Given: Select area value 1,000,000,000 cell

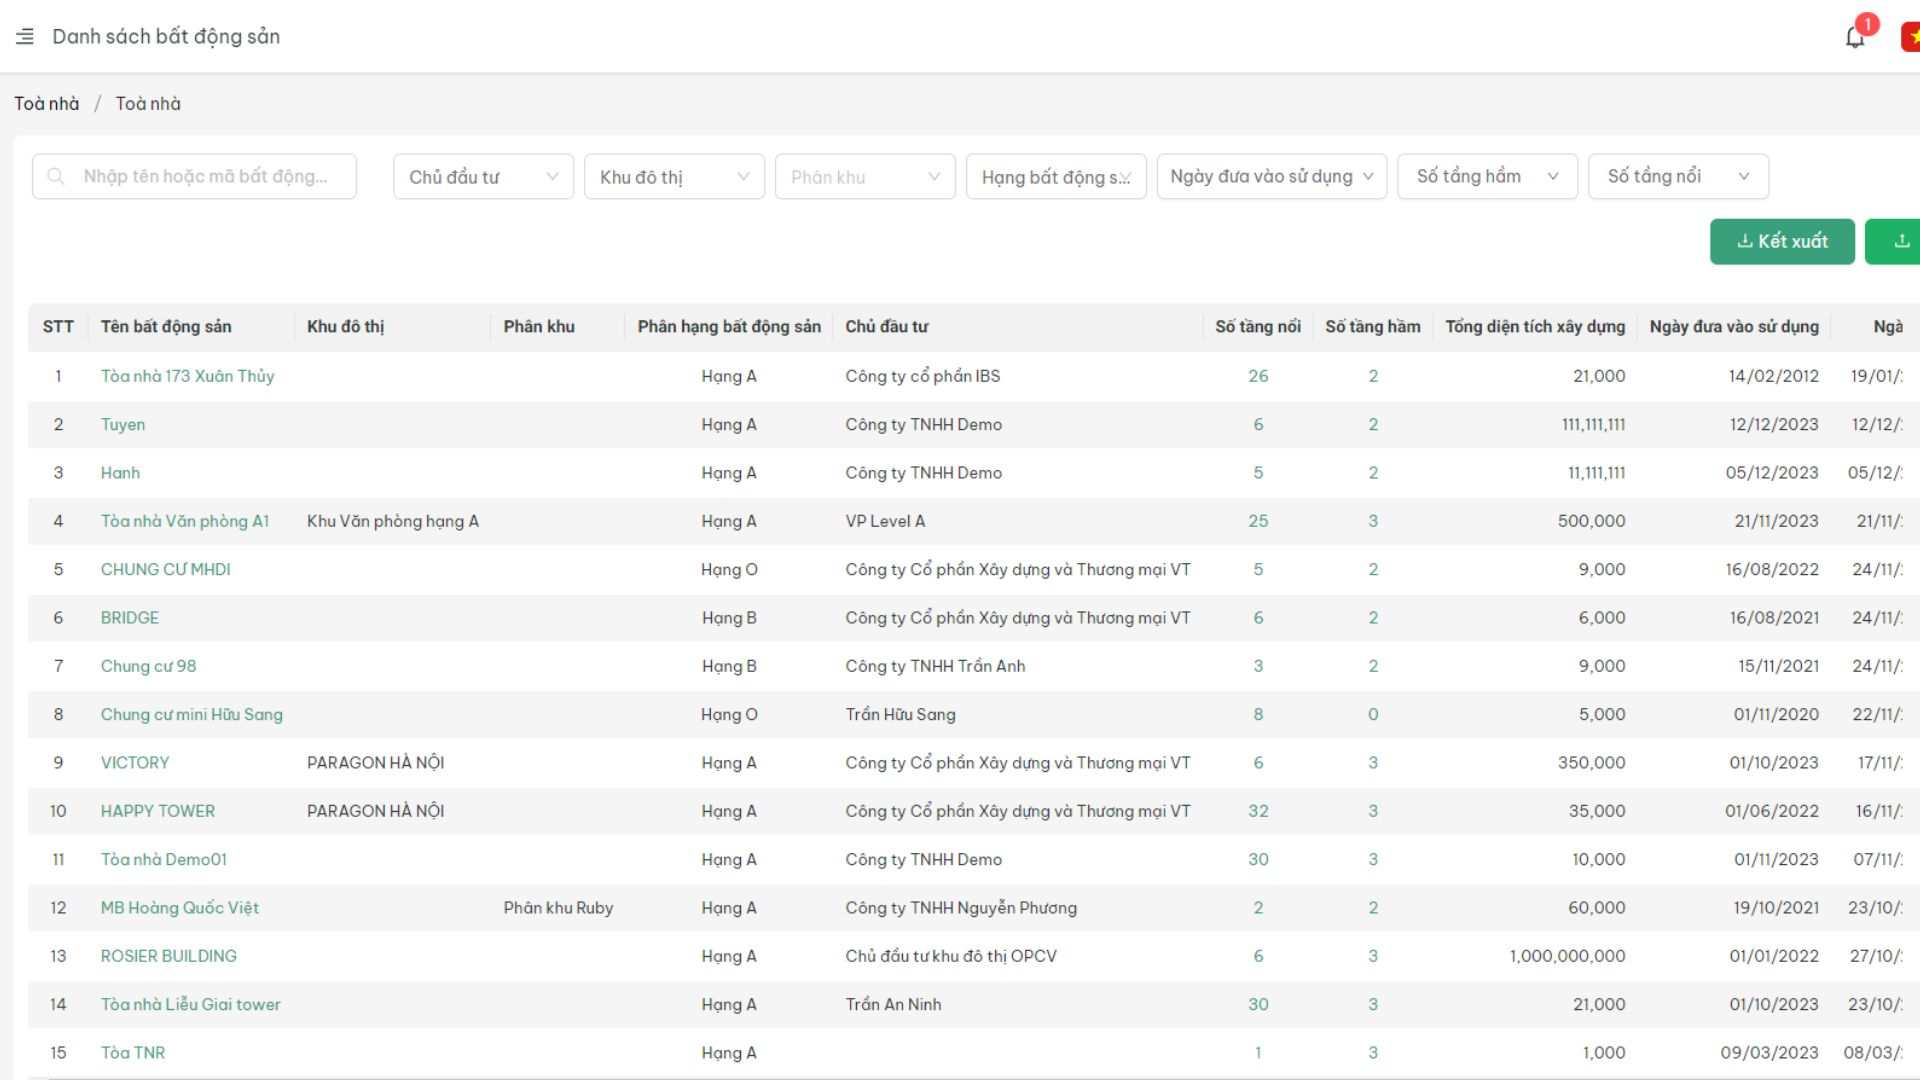Looking at the screenshot, I should (1567, 956).
